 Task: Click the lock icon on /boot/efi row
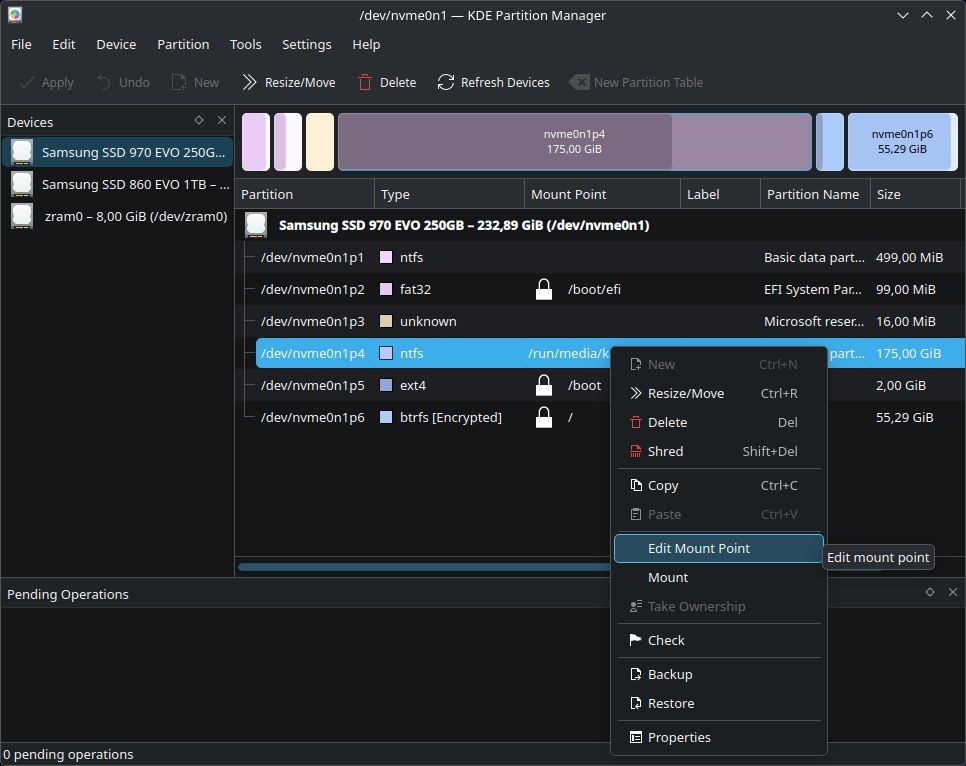coord(544,289)
